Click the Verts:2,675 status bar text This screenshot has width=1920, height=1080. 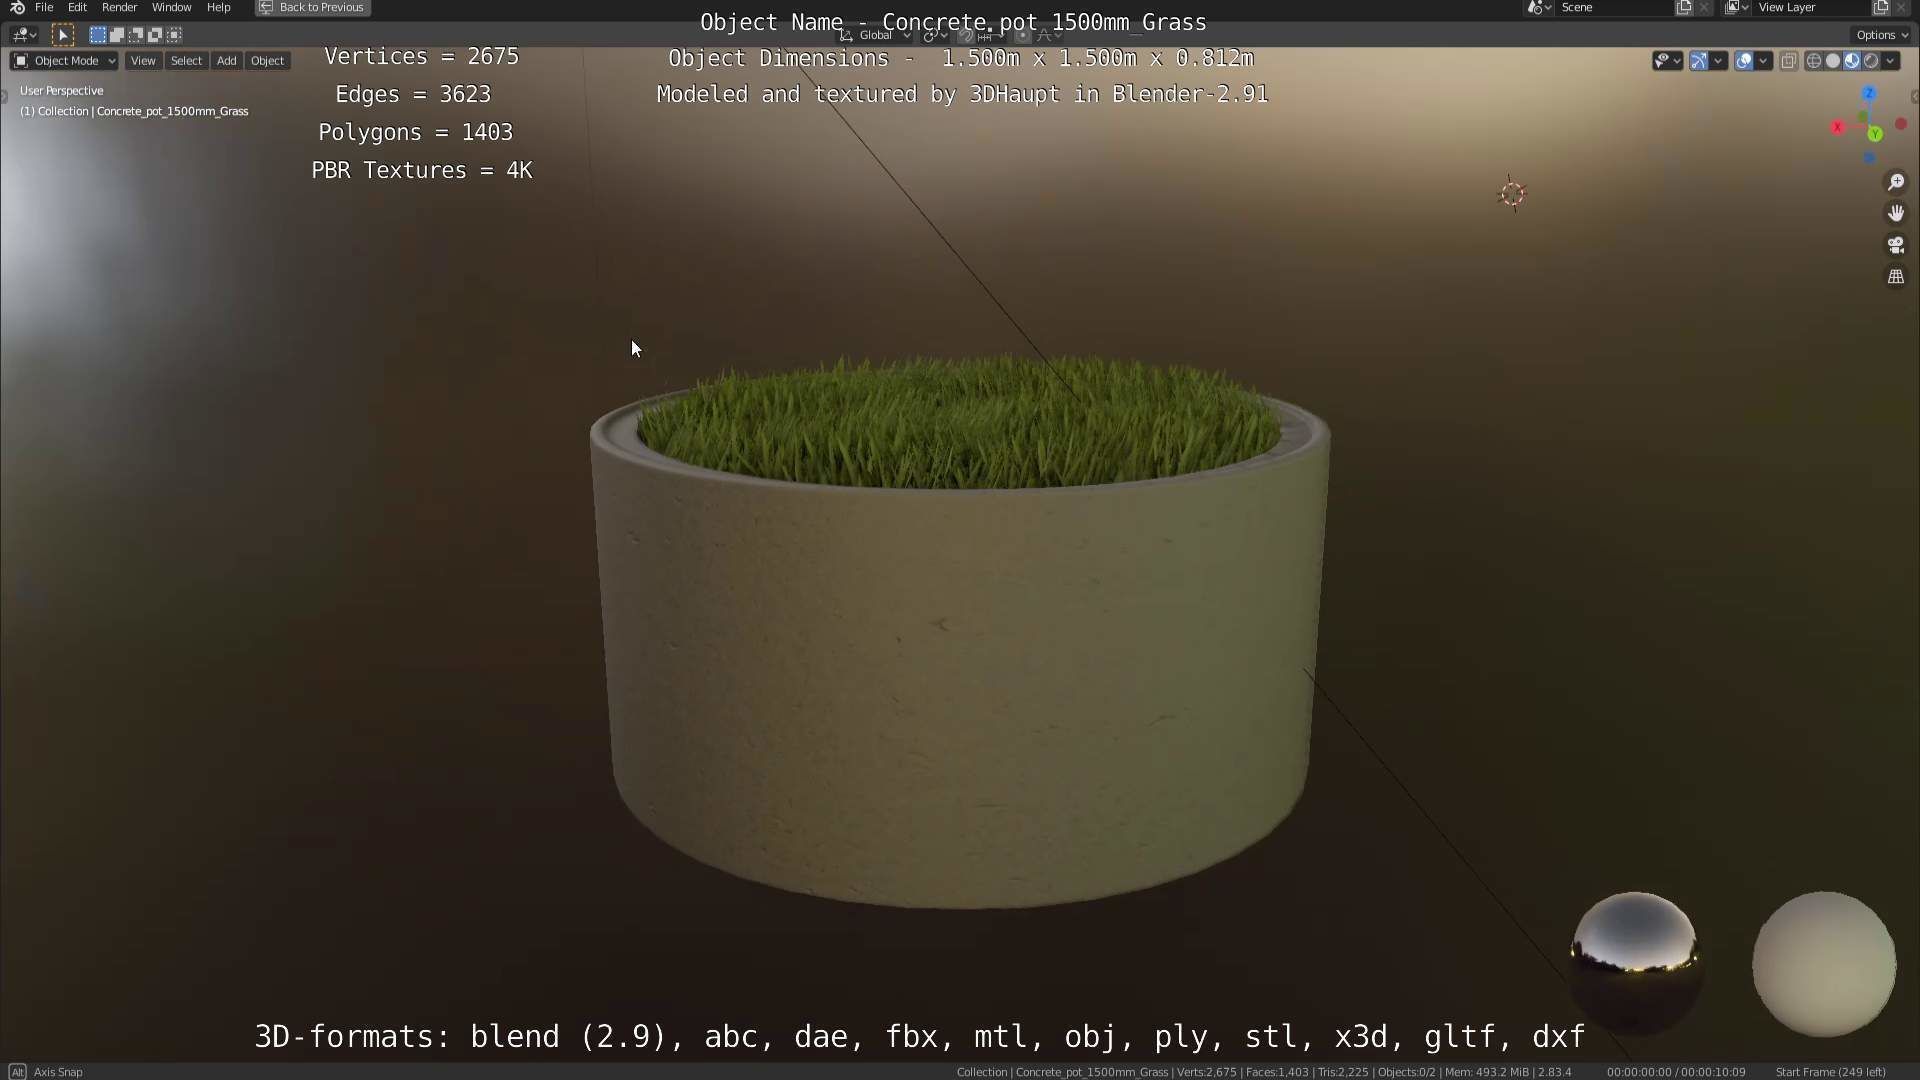point(1207,1072)
